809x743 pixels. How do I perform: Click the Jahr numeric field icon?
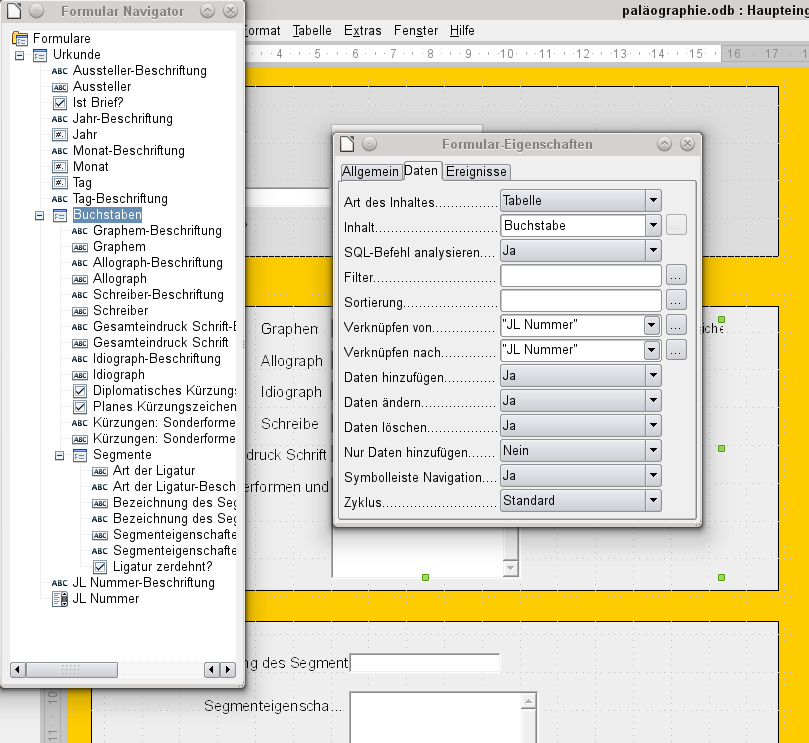pyautogui.click(x=60, y=135)
